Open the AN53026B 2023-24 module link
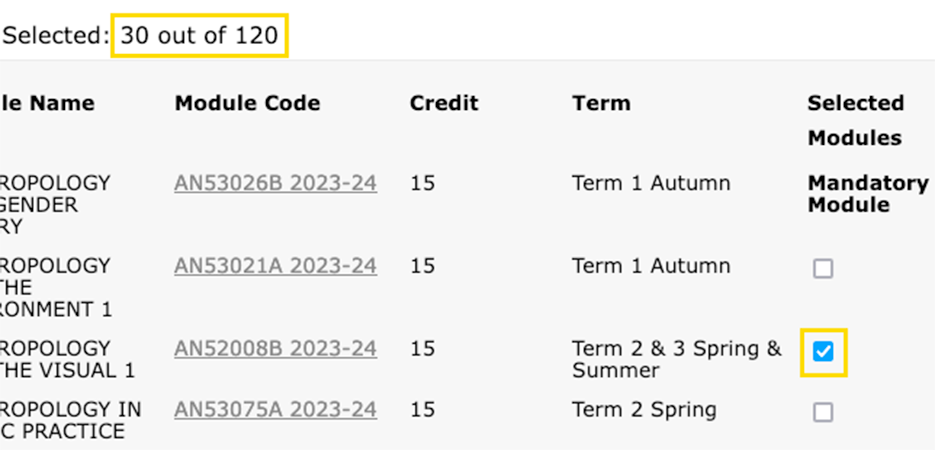935x450 pixels. [x=275, y=184]
